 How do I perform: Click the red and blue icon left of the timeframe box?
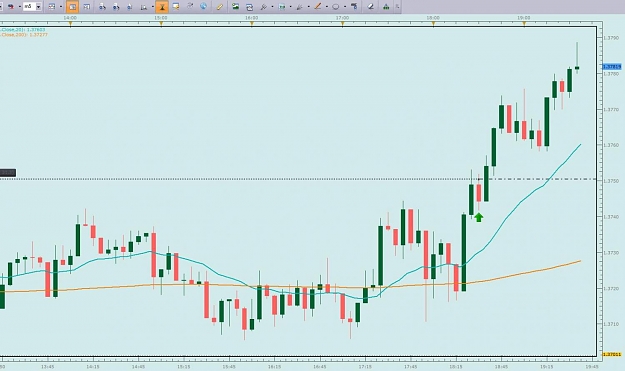pyautogui.click(x=11, y=6)
